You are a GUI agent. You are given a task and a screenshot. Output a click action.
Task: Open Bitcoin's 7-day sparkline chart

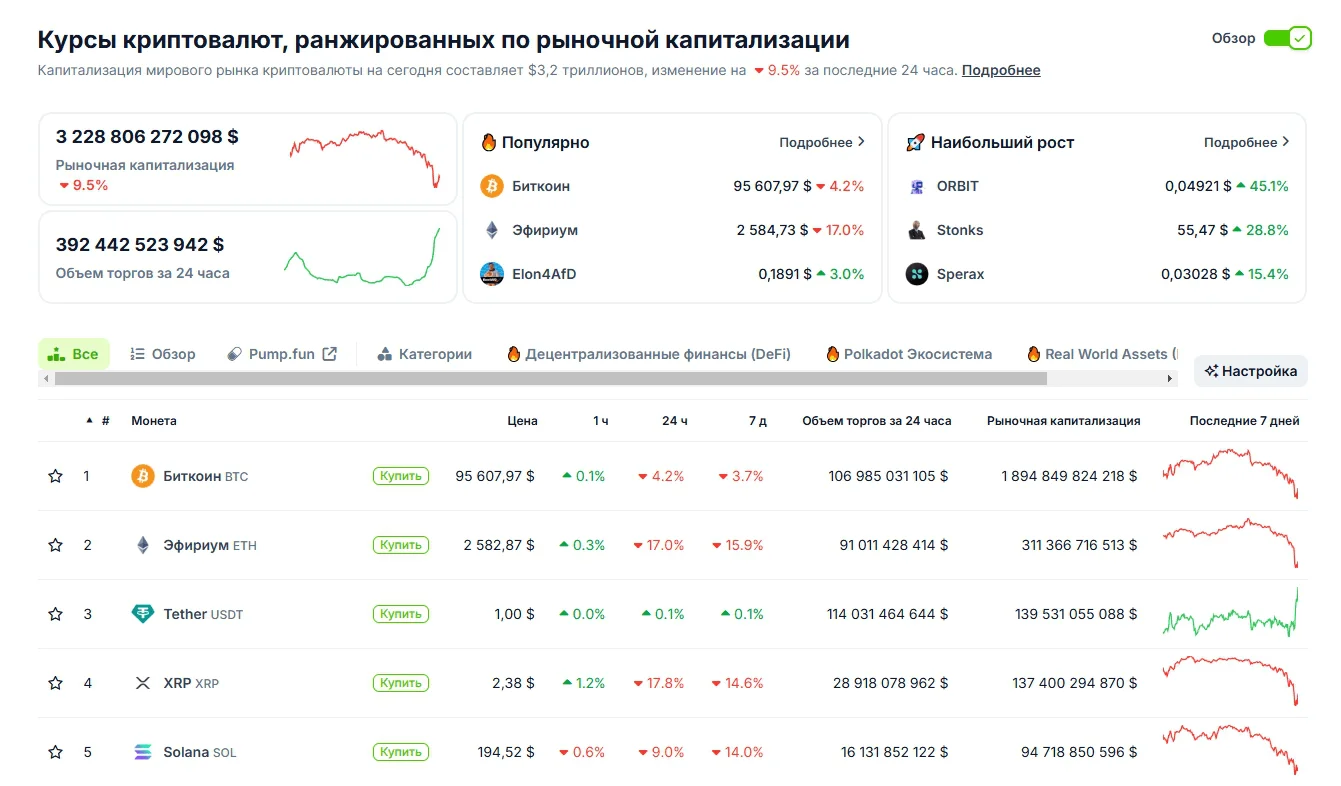[1230, 475]
